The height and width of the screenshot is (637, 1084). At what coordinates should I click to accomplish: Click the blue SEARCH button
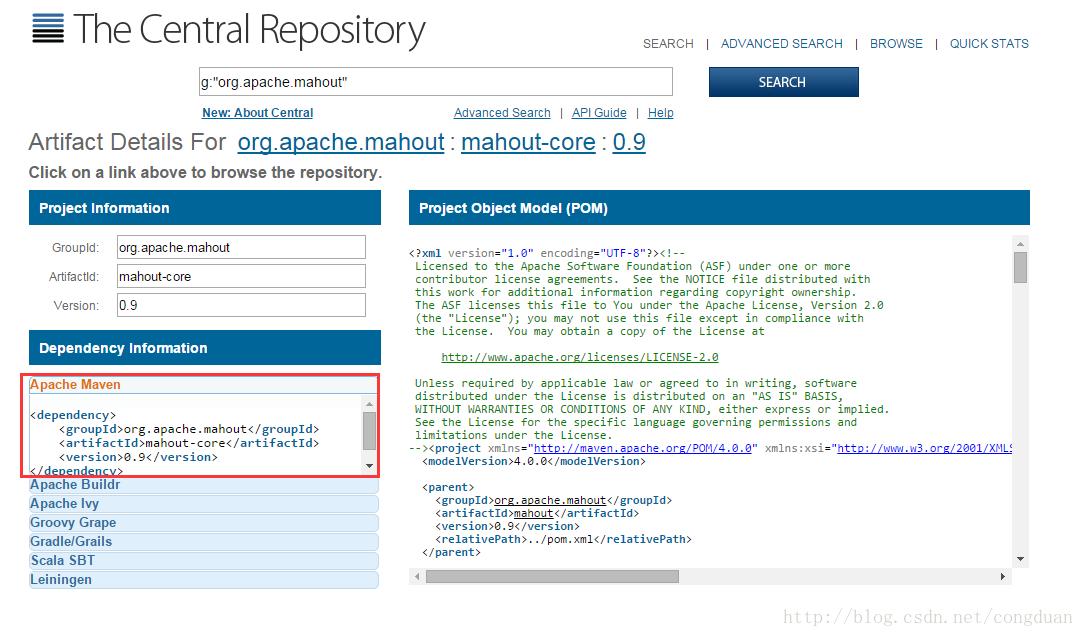(783, 82)
